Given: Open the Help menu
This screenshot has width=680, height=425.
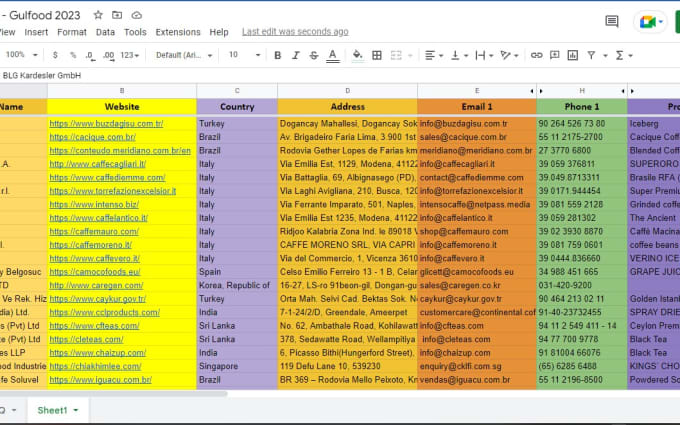Looking at the screenshot, I should tap(219, 32).
